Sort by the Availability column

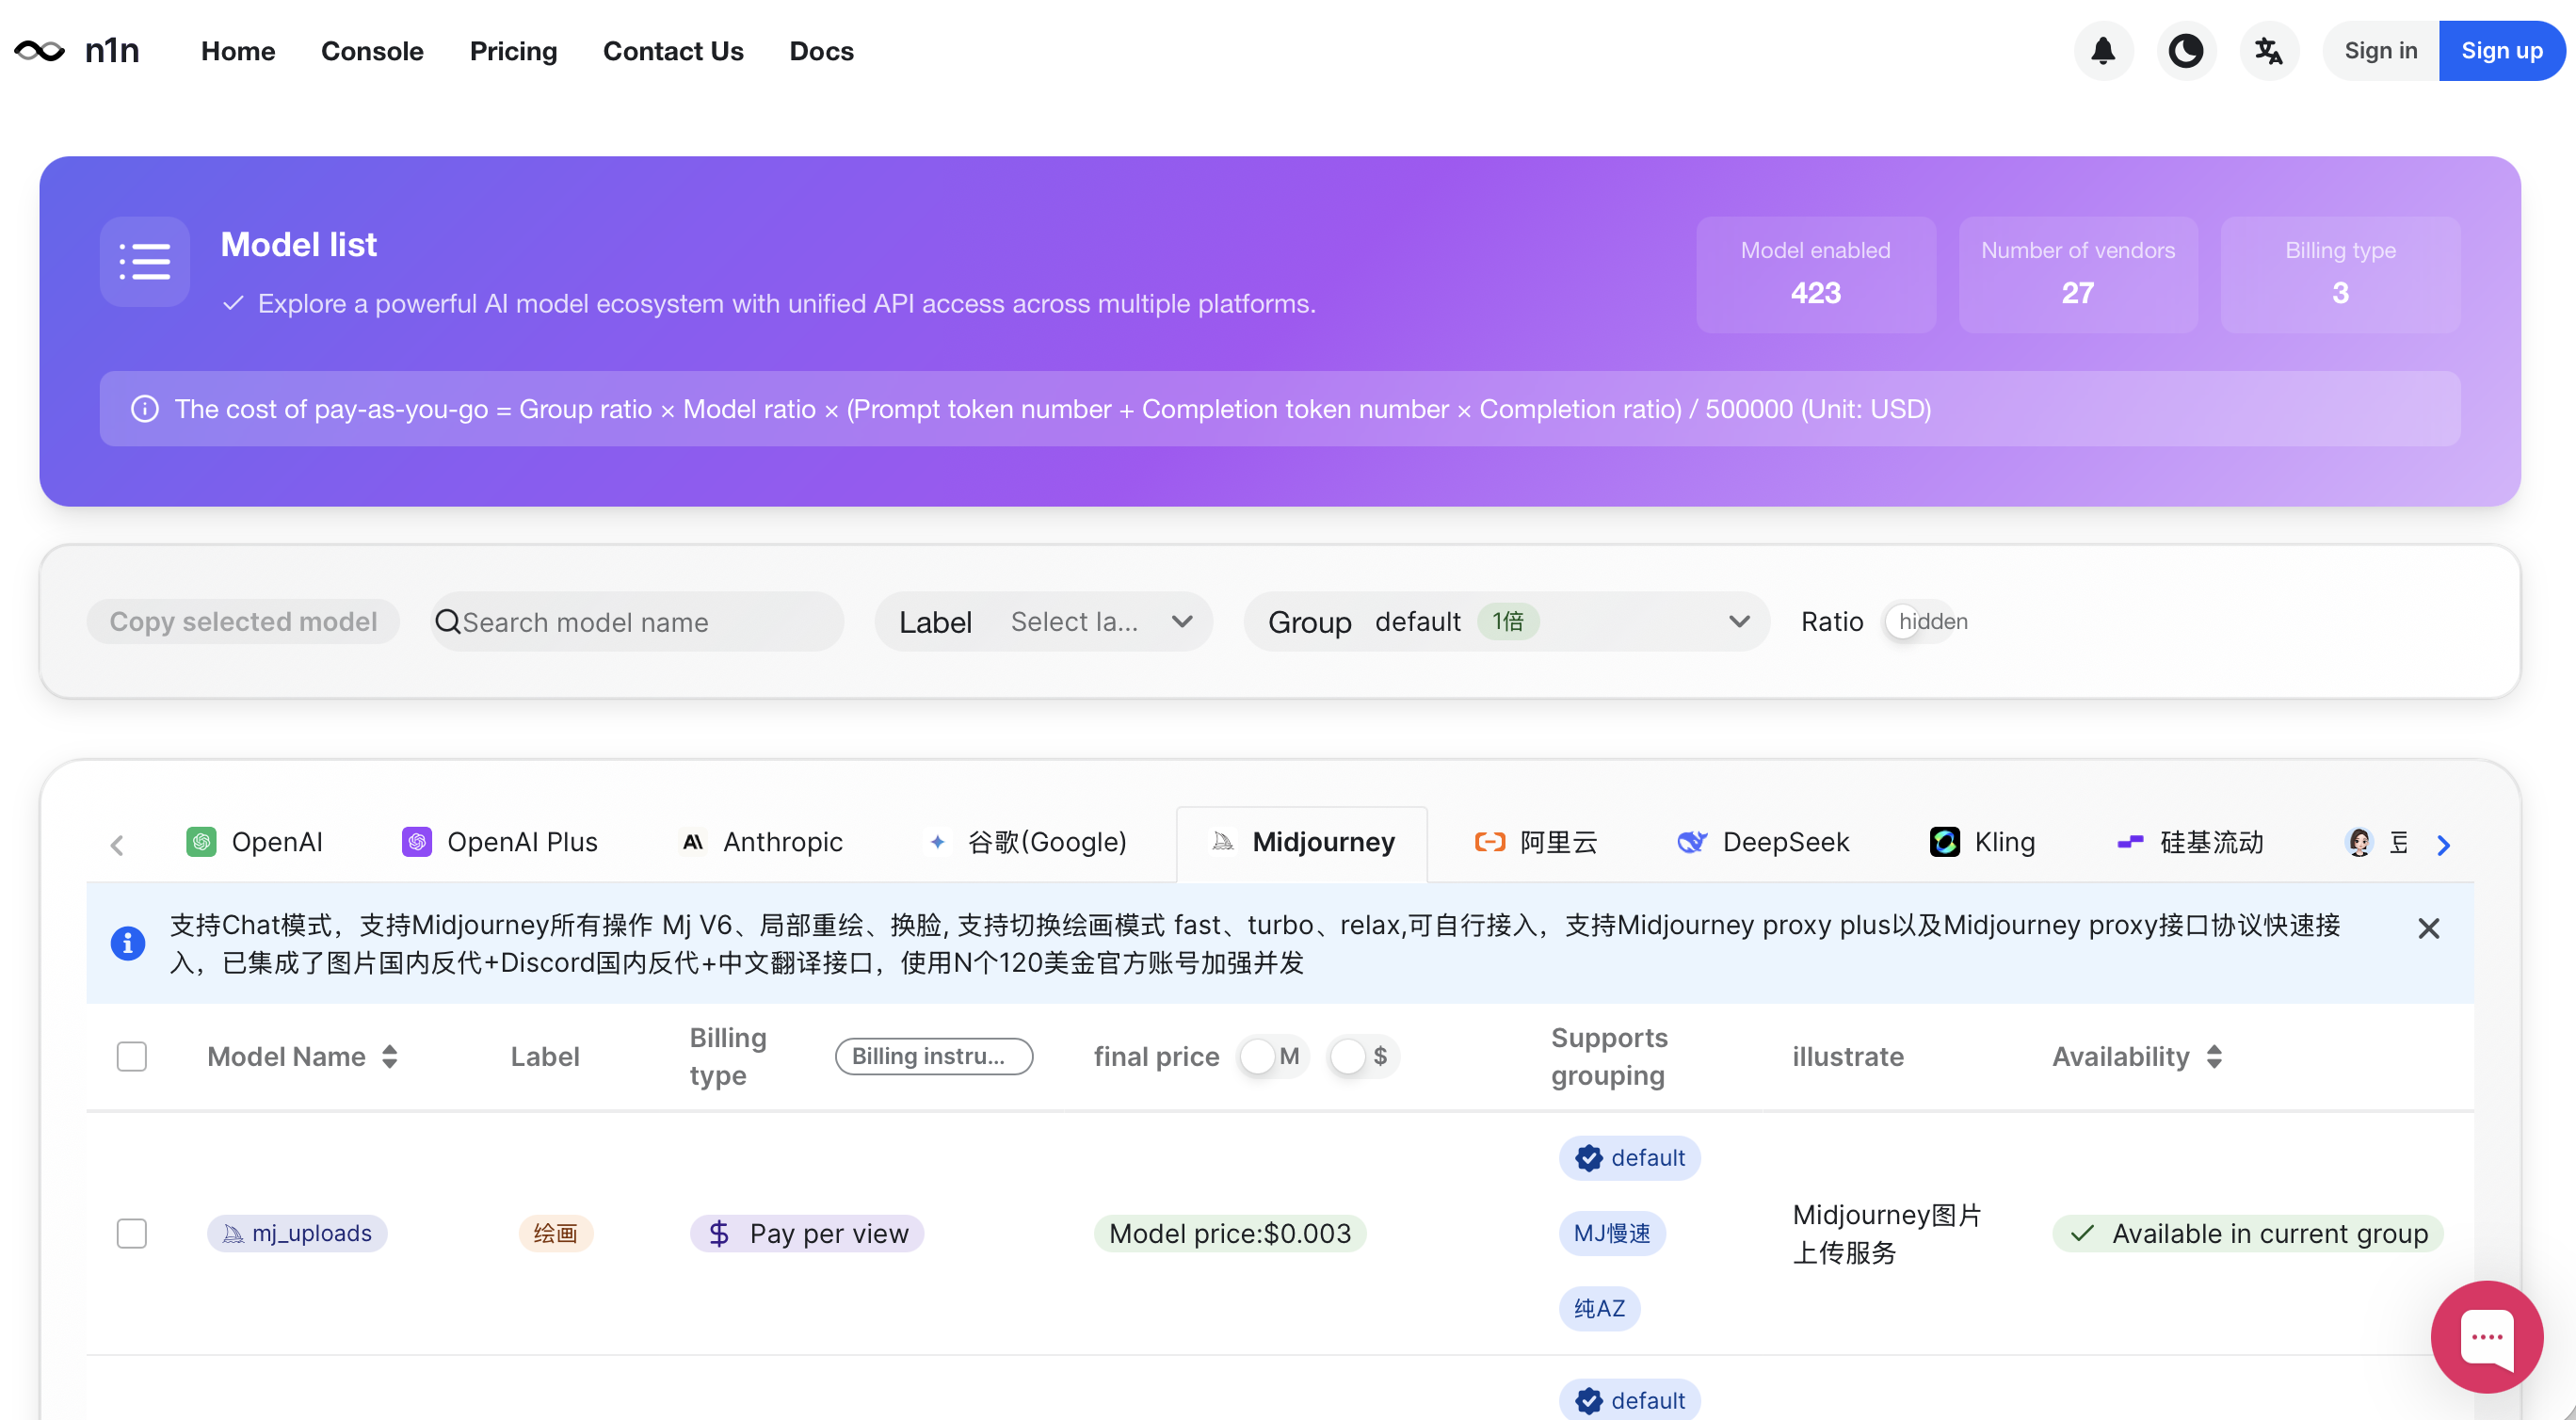coord(2214,1056)
